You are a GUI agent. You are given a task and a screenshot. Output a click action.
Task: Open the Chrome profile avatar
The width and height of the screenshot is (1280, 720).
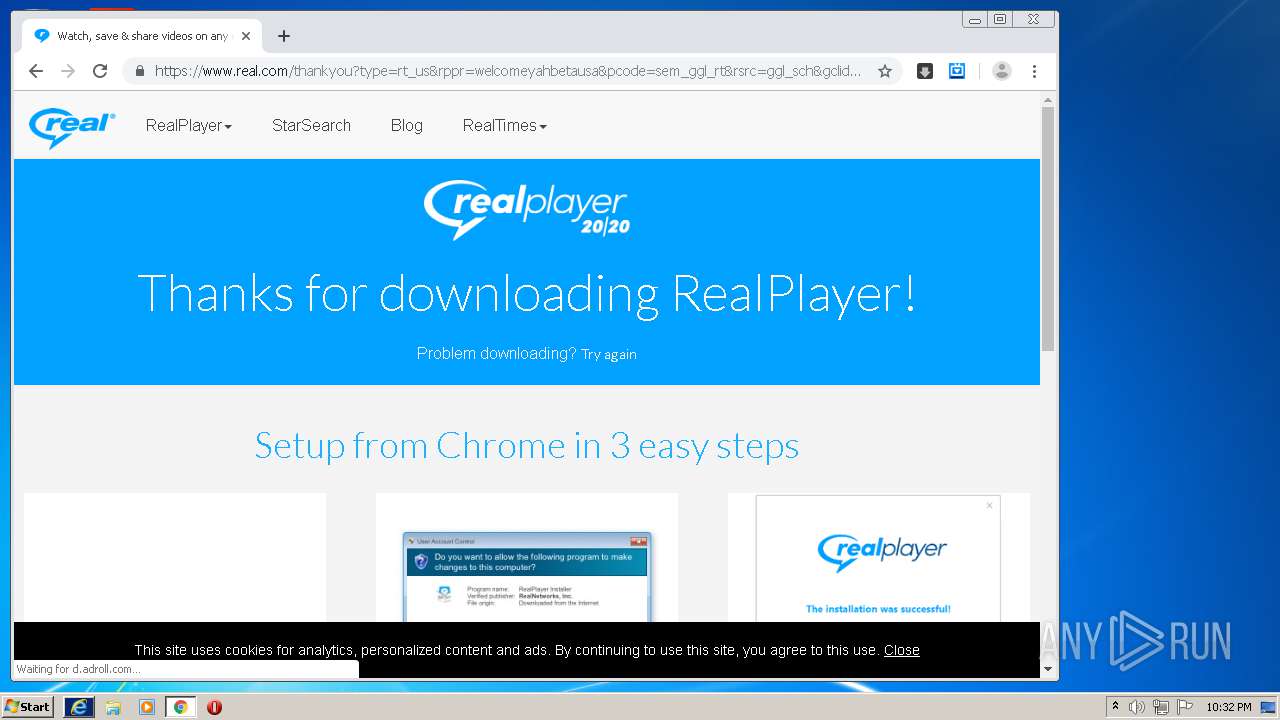click(1002, 71)
